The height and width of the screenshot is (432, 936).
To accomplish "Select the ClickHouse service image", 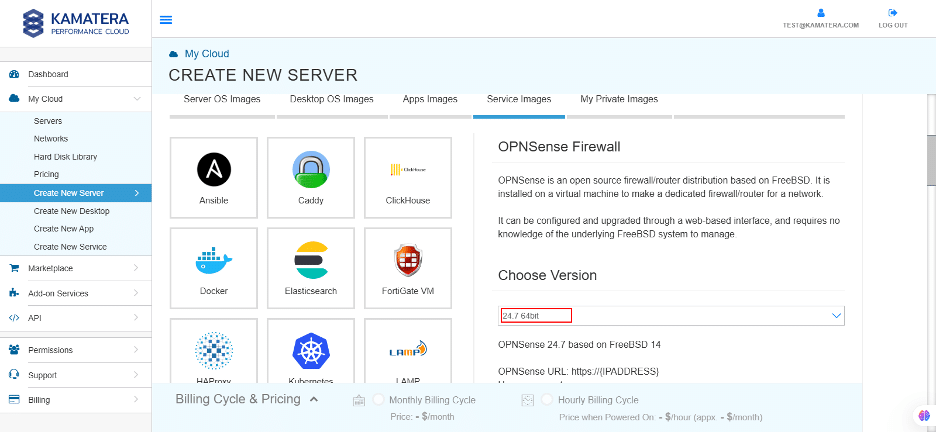I will [x=408, y=178].
